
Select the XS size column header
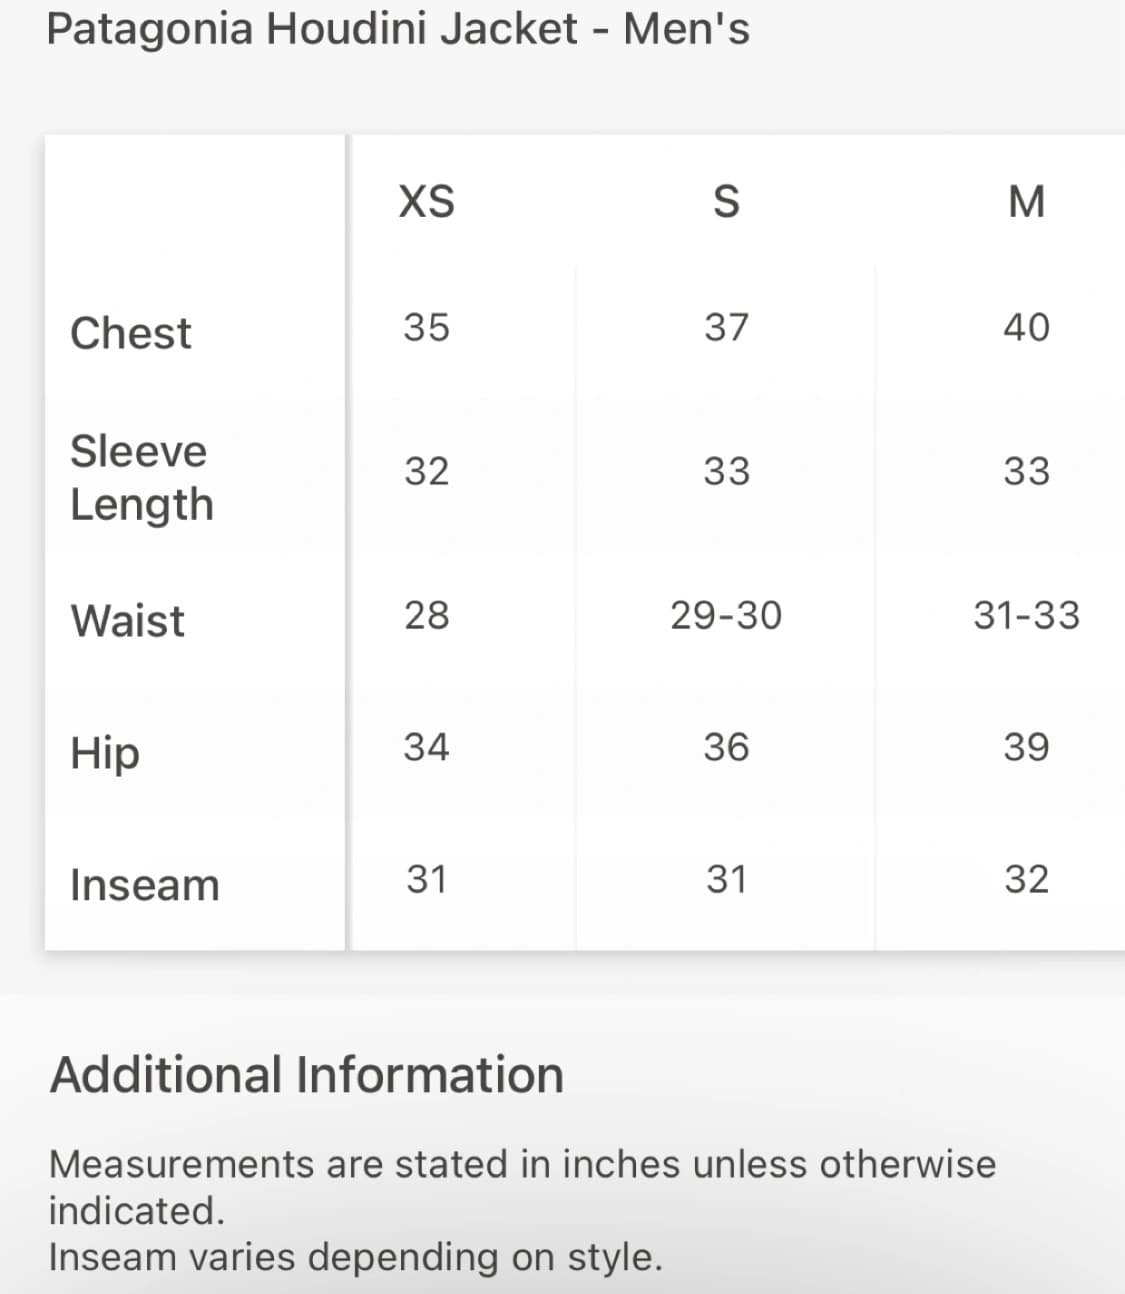pyautogui.click(x=427, y=201)
